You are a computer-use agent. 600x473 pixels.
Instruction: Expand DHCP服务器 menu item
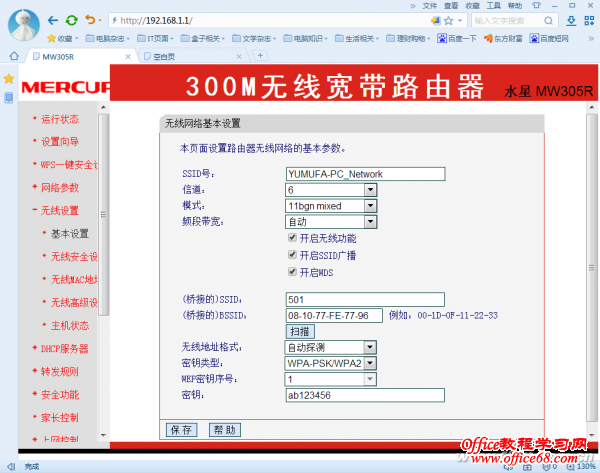click(65, 349)
